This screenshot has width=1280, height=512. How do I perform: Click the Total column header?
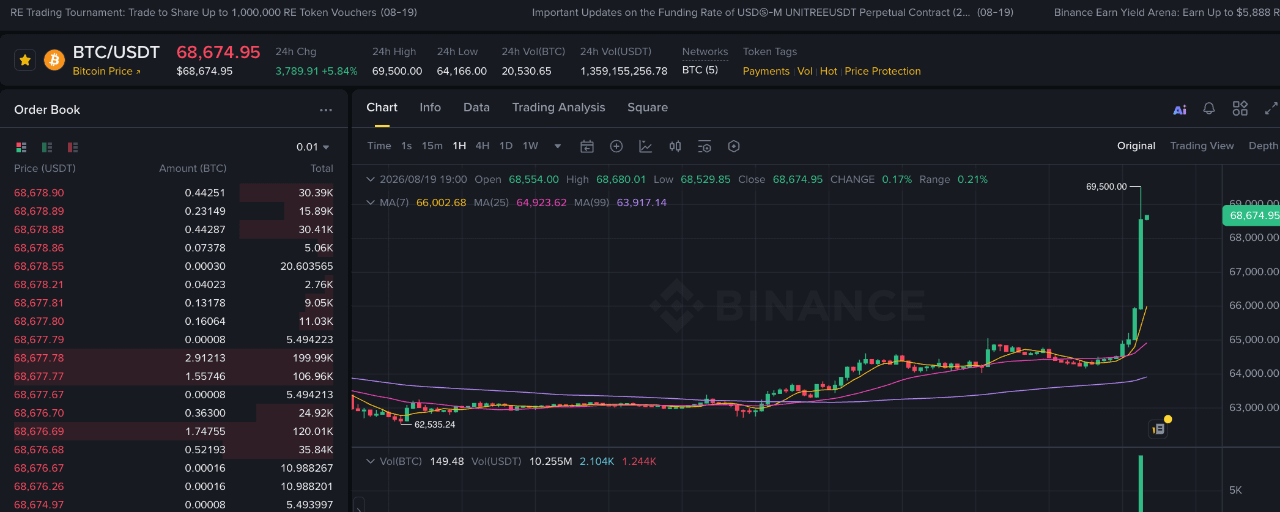tap(321, 168)
